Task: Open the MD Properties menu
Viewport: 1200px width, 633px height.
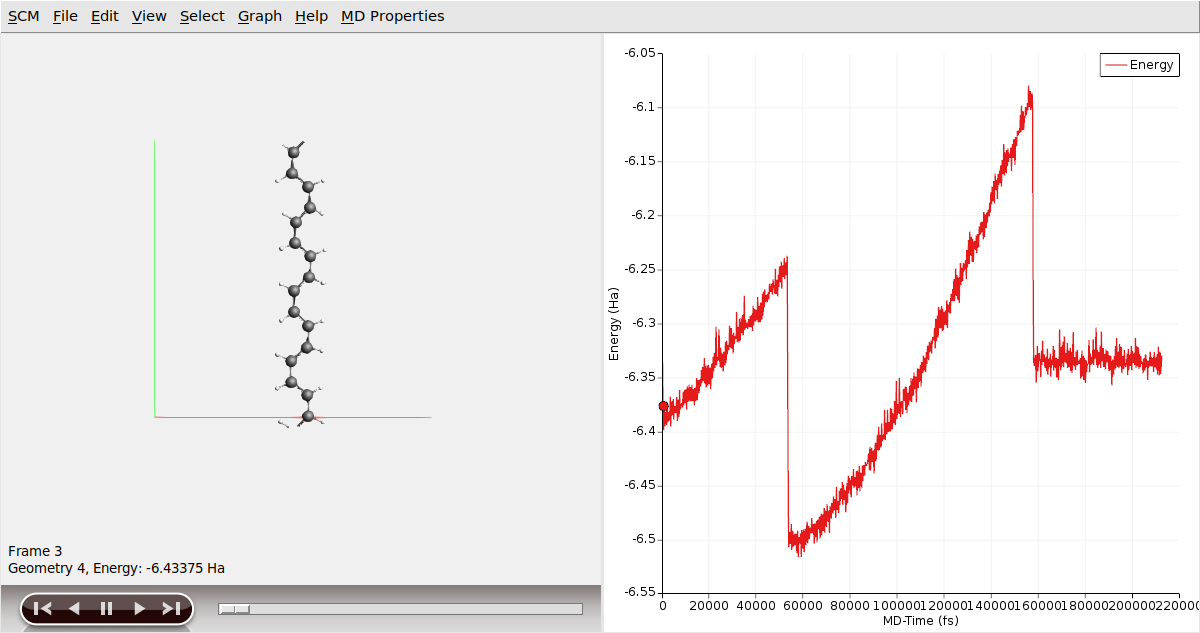Action: click(x=392, y=16)
